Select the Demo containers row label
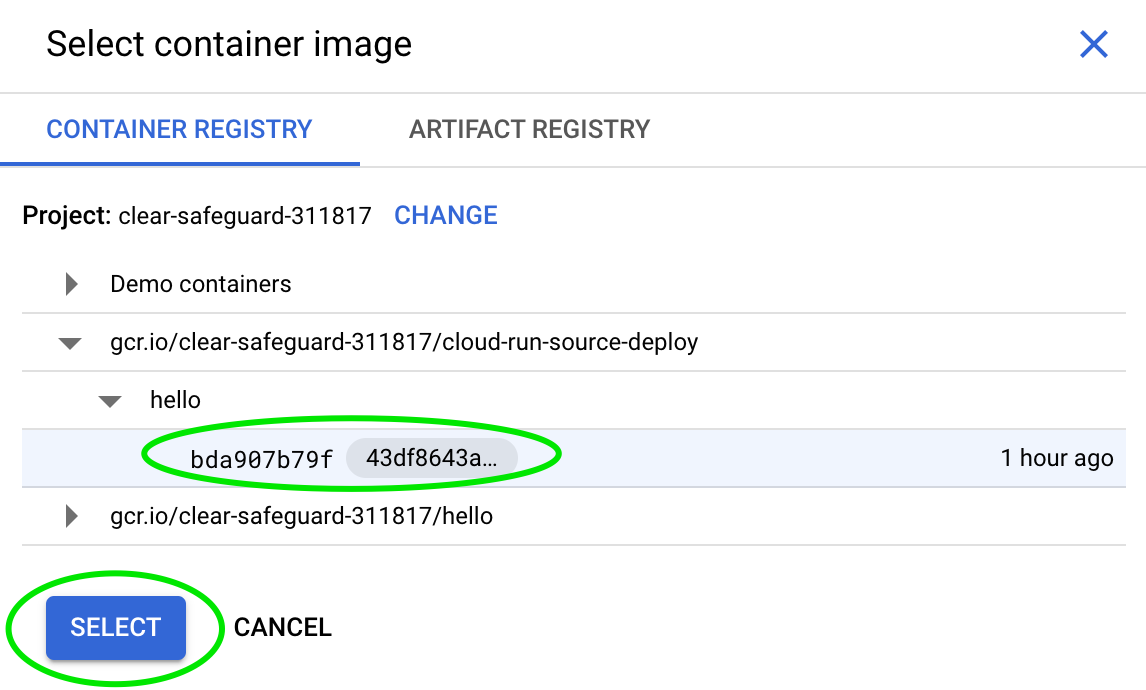This screenshot has height=690, width=1146. pyautogui.click(x=201, y=284)
